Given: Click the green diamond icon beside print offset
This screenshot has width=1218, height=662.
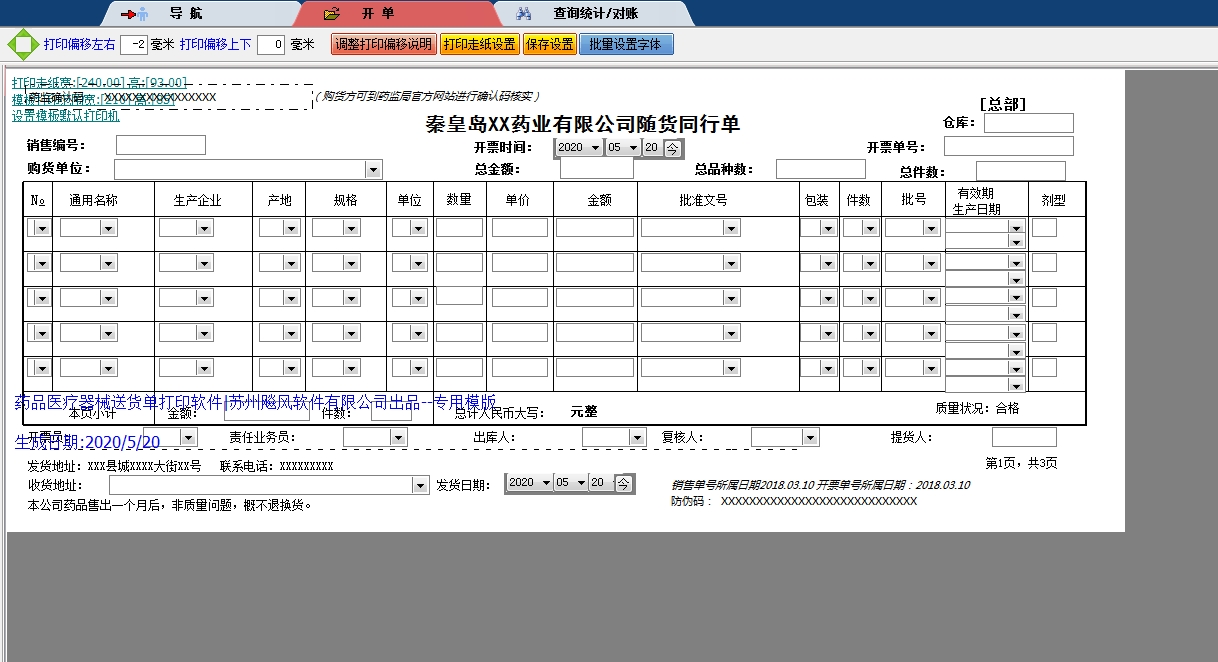Looking at the screenshot, I should click(x=22, y=45).
